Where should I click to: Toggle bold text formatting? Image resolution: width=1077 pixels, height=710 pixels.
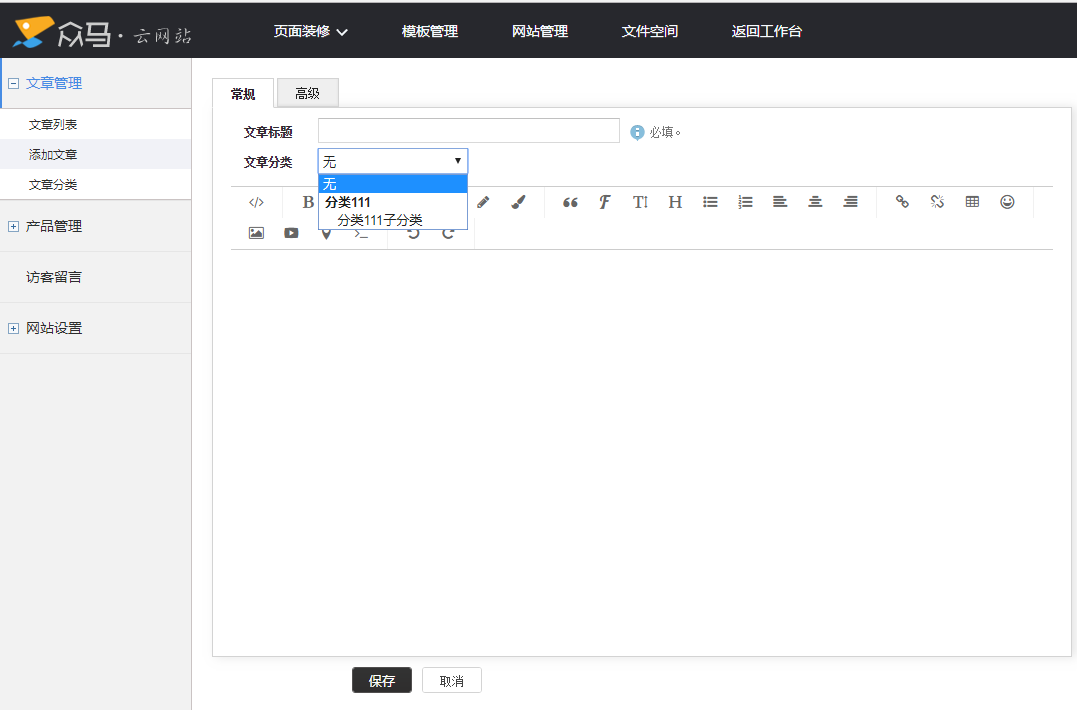308,202
